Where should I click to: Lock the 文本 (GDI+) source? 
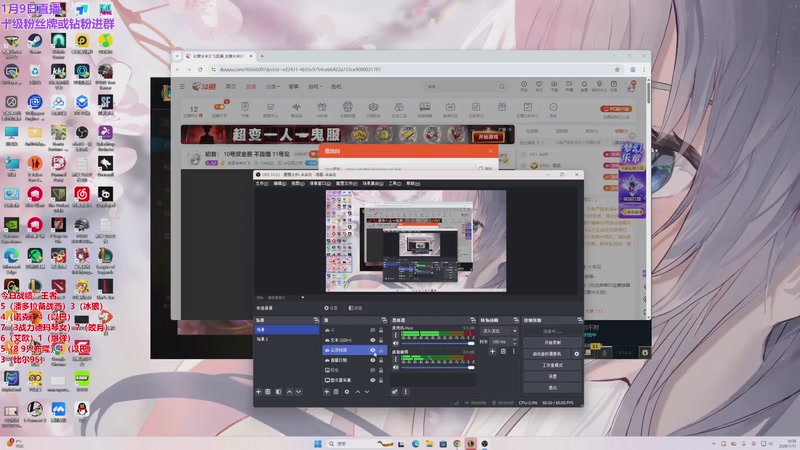click(381, 340)
